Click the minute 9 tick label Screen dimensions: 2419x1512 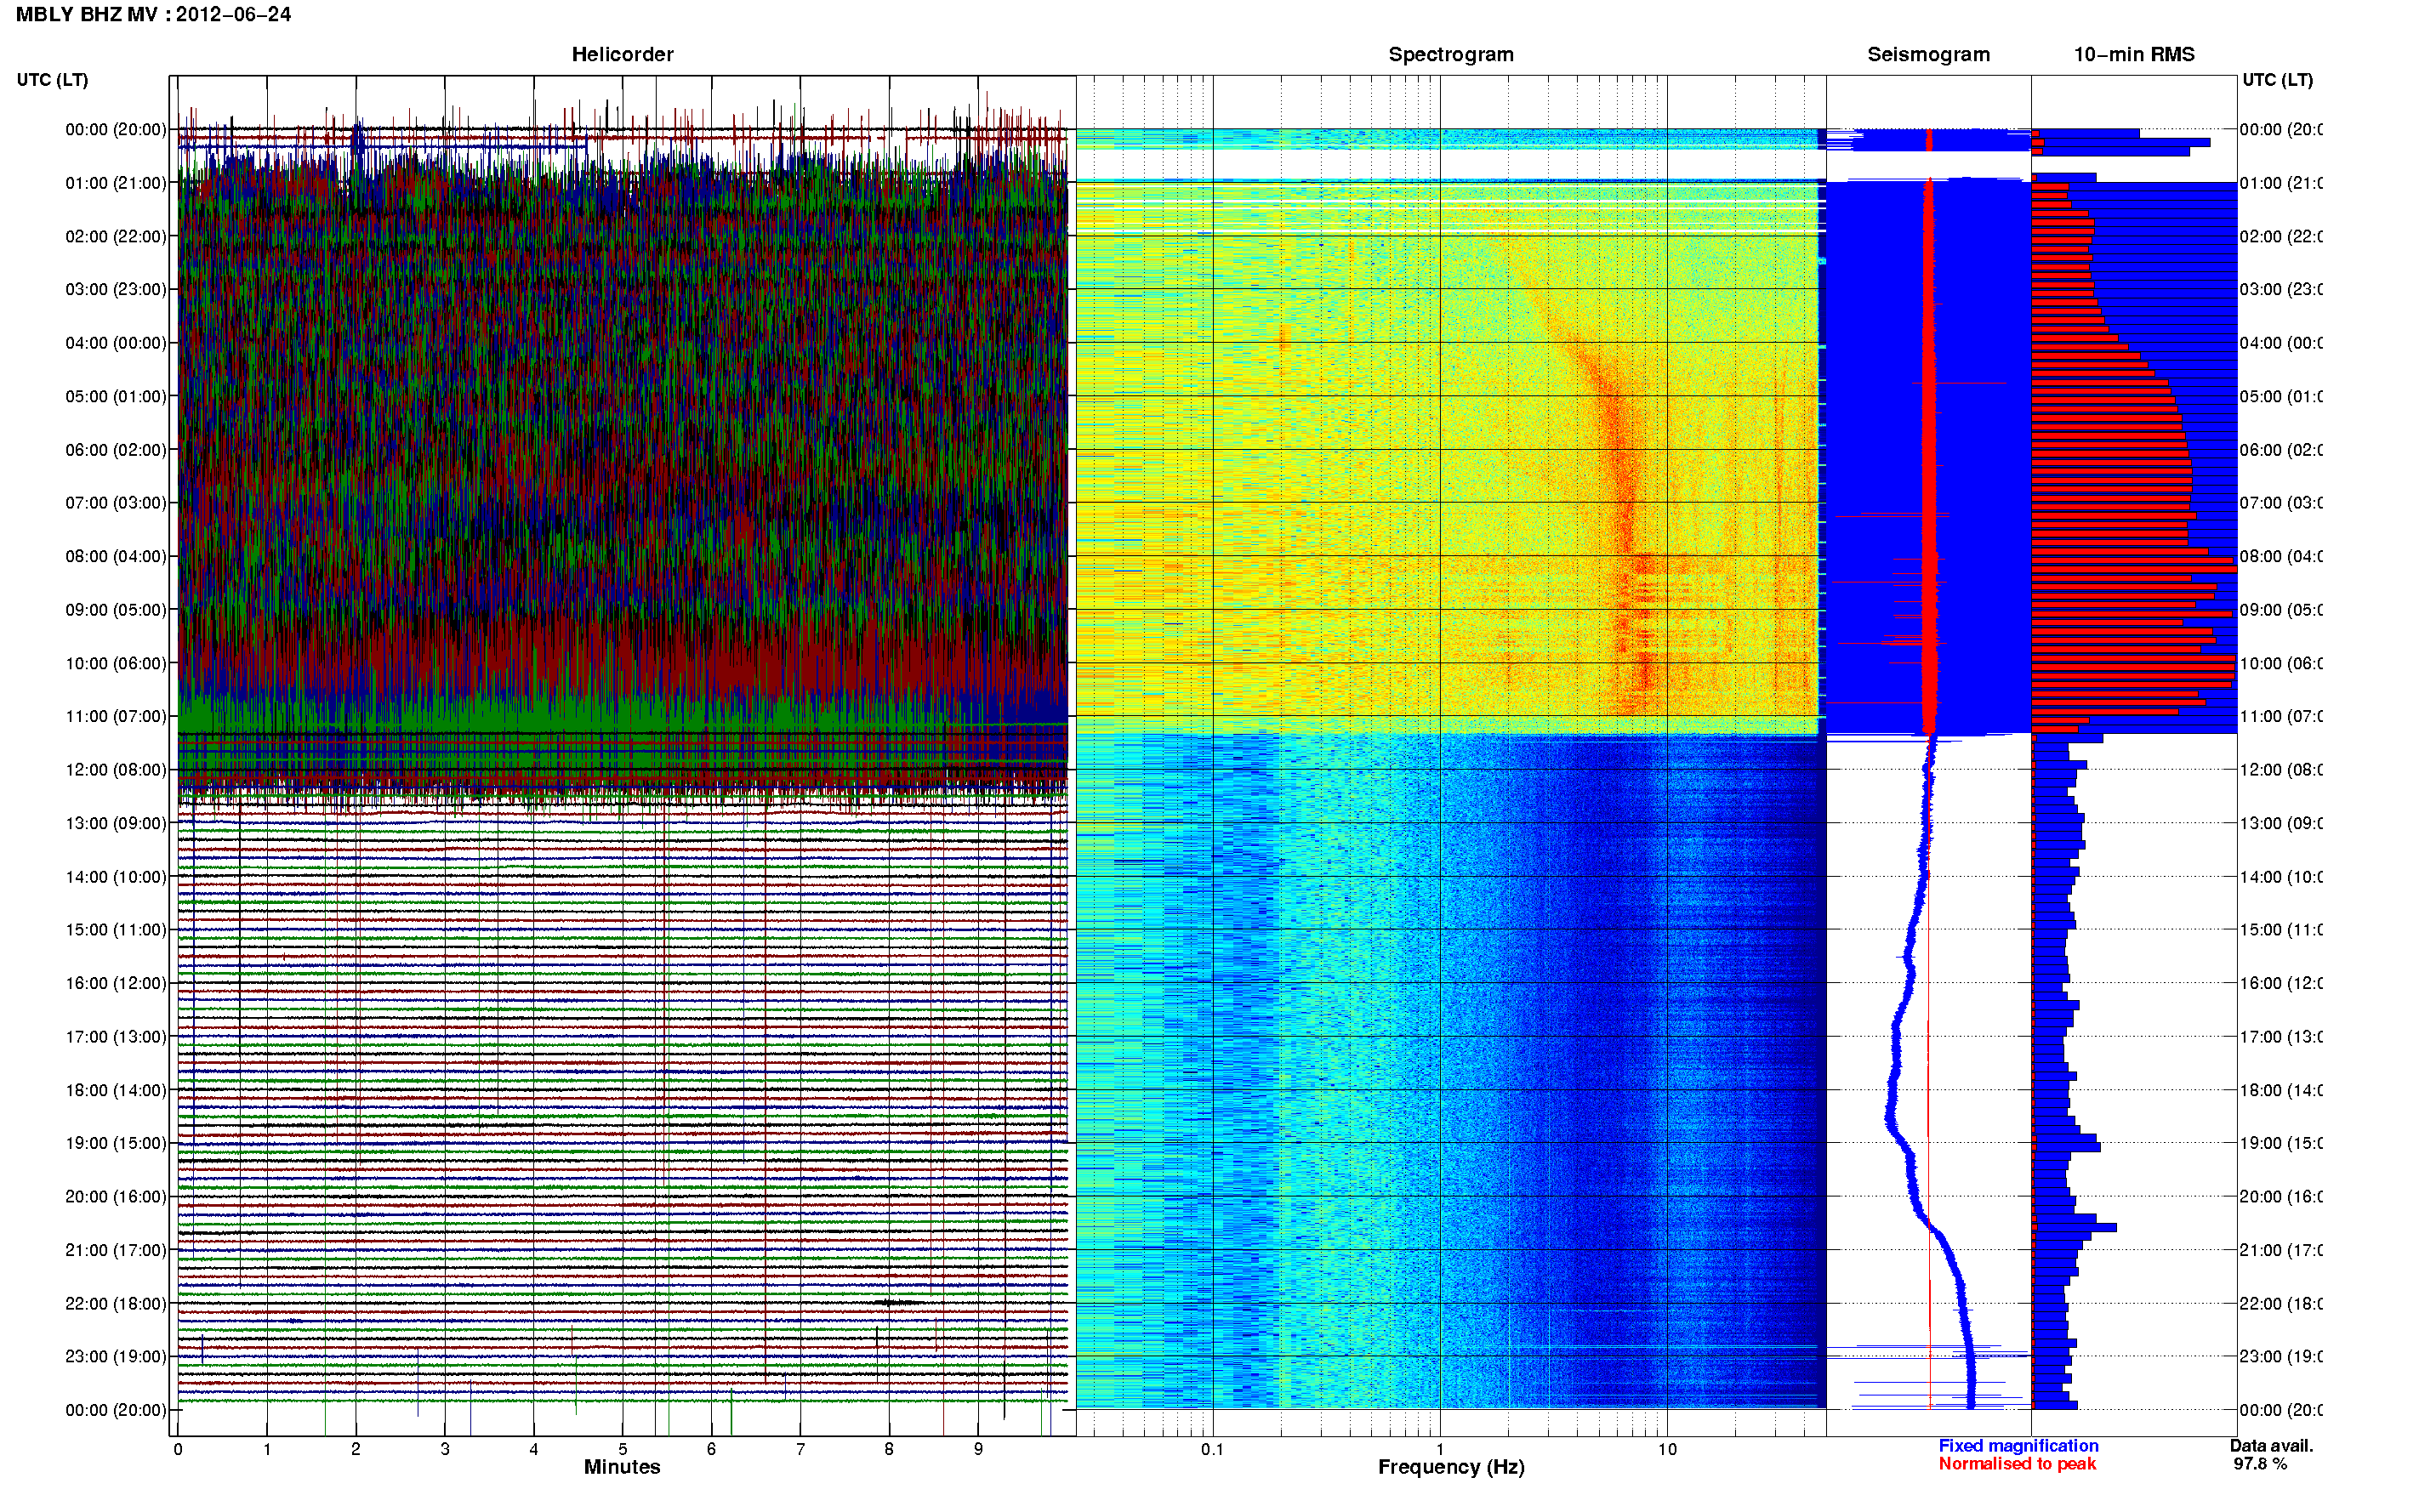pos(978,1449)
